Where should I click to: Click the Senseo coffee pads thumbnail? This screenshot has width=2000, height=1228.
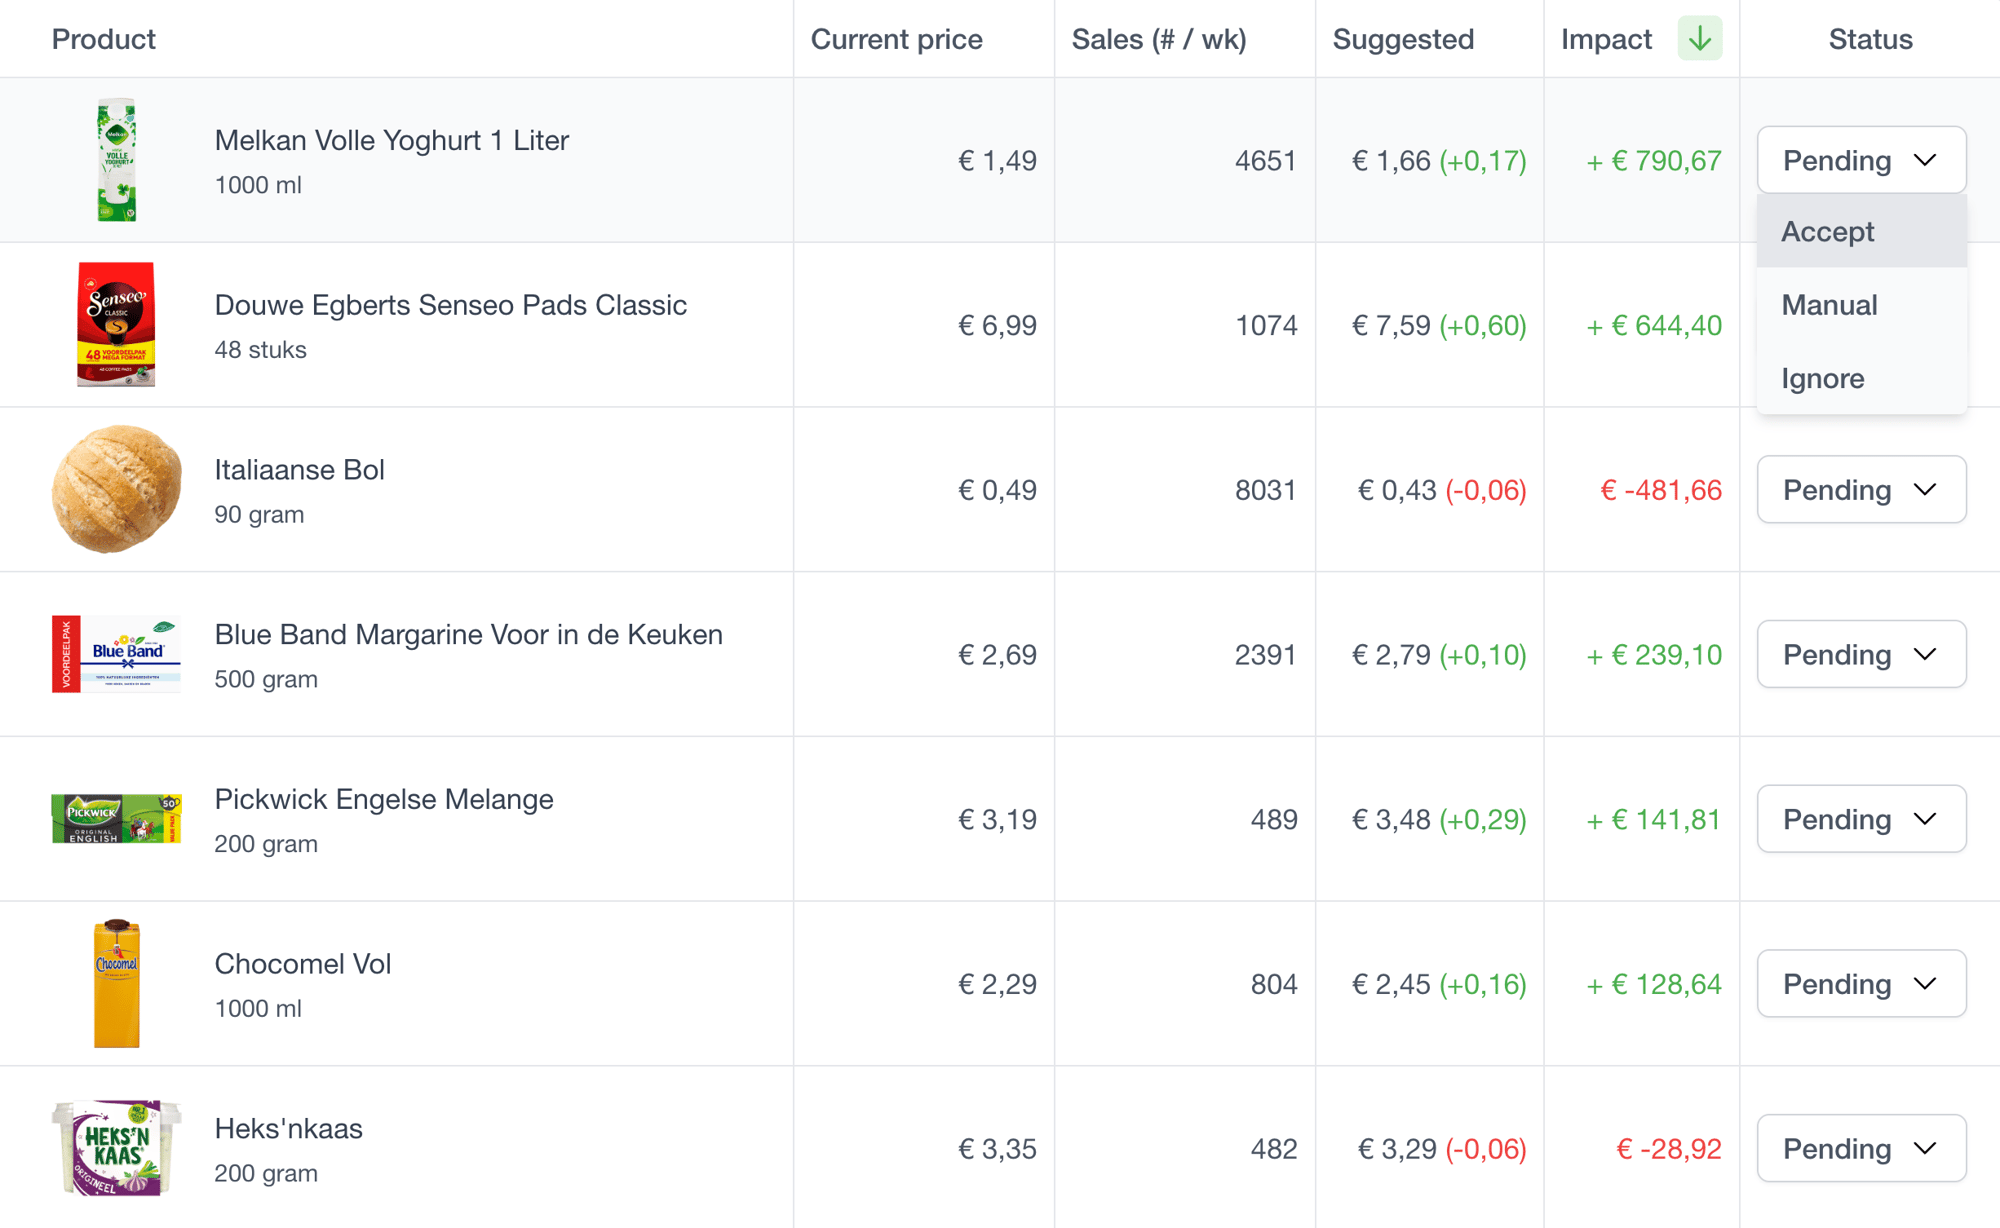click(116, 324)
